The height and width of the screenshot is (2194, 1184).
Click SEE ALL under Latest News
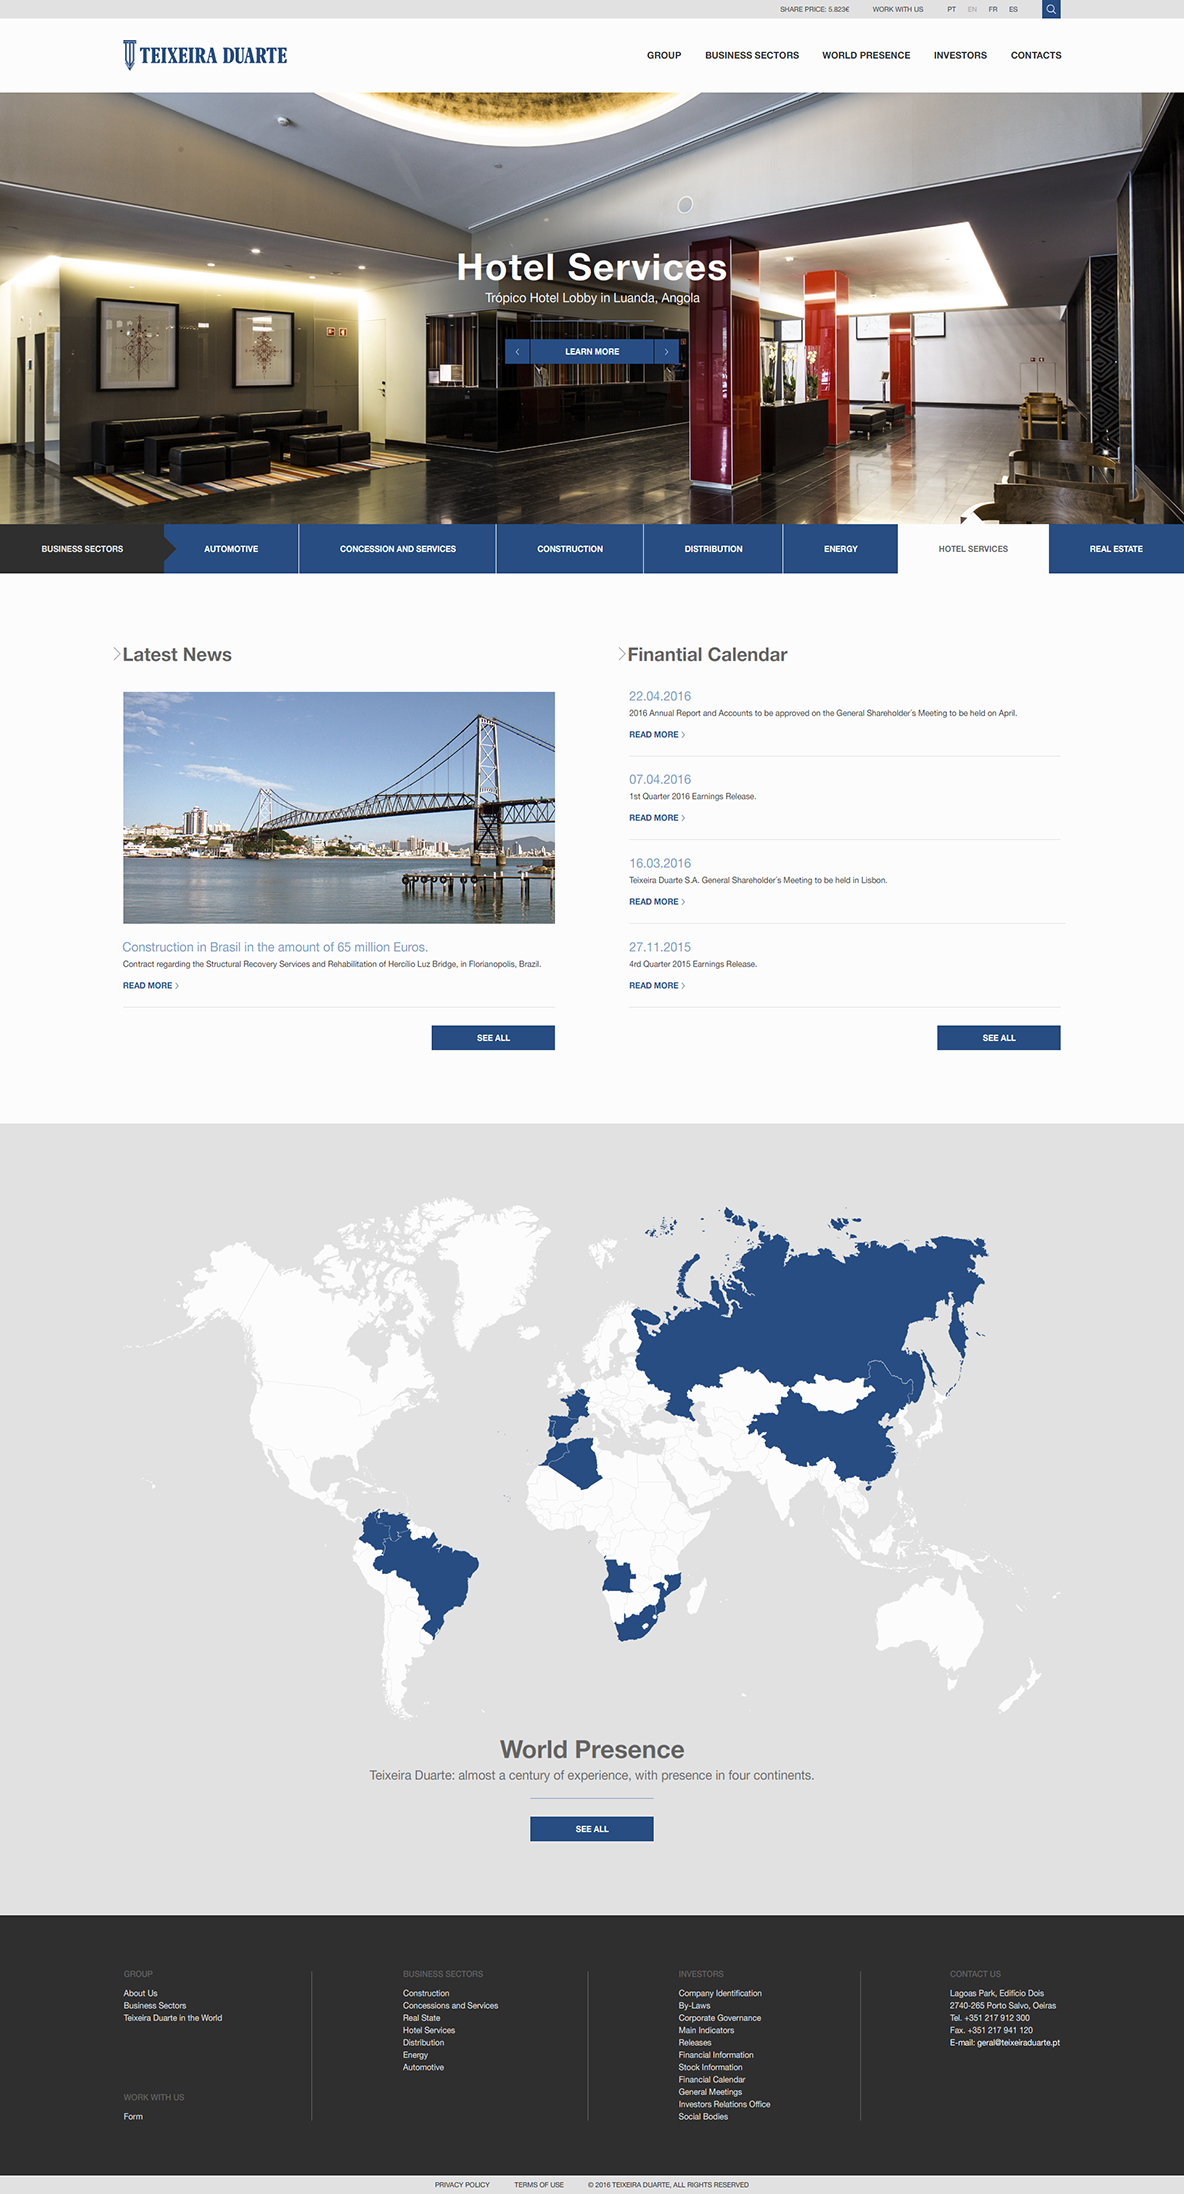coord(493,1038)
